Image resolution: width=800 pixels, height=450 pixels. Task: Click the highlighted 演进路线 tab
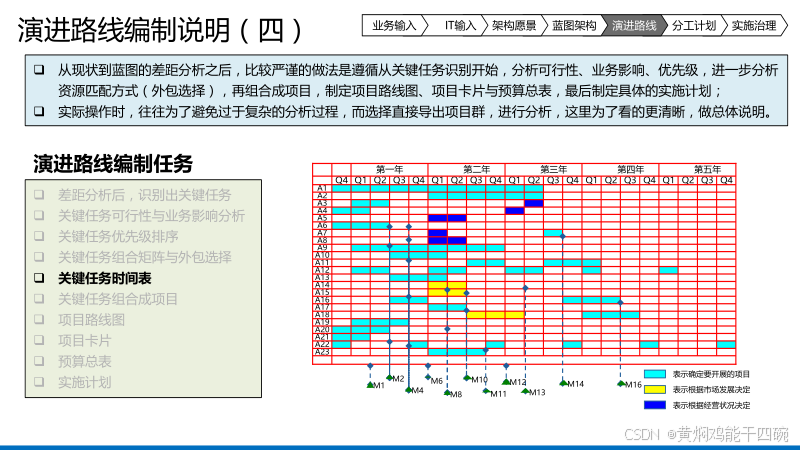click(634, 26)
